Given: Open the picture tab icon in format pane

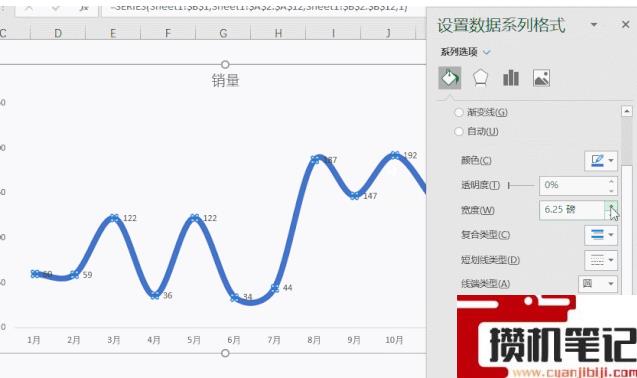Looking at the screenshot, I should point(541,78).
